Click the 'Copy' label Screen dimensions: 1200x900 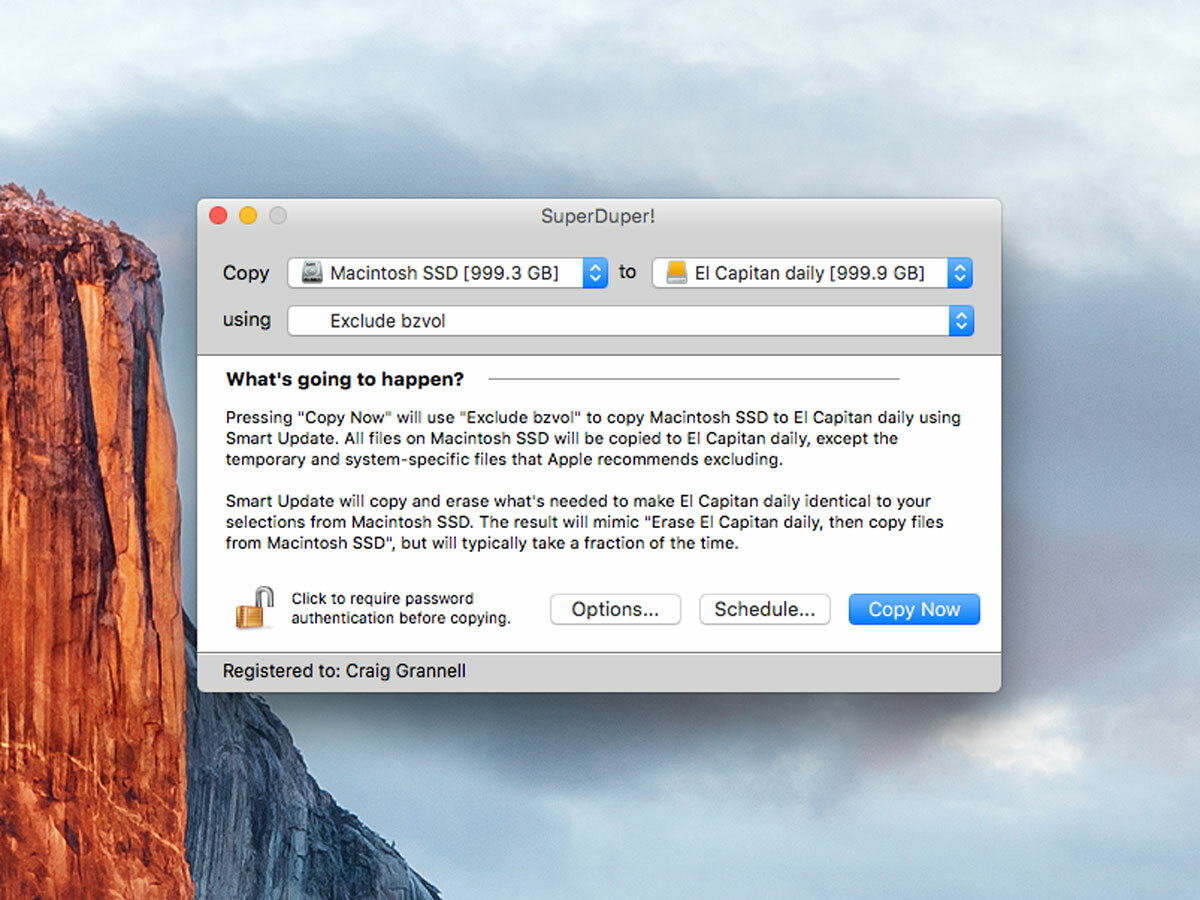[246, 273]
